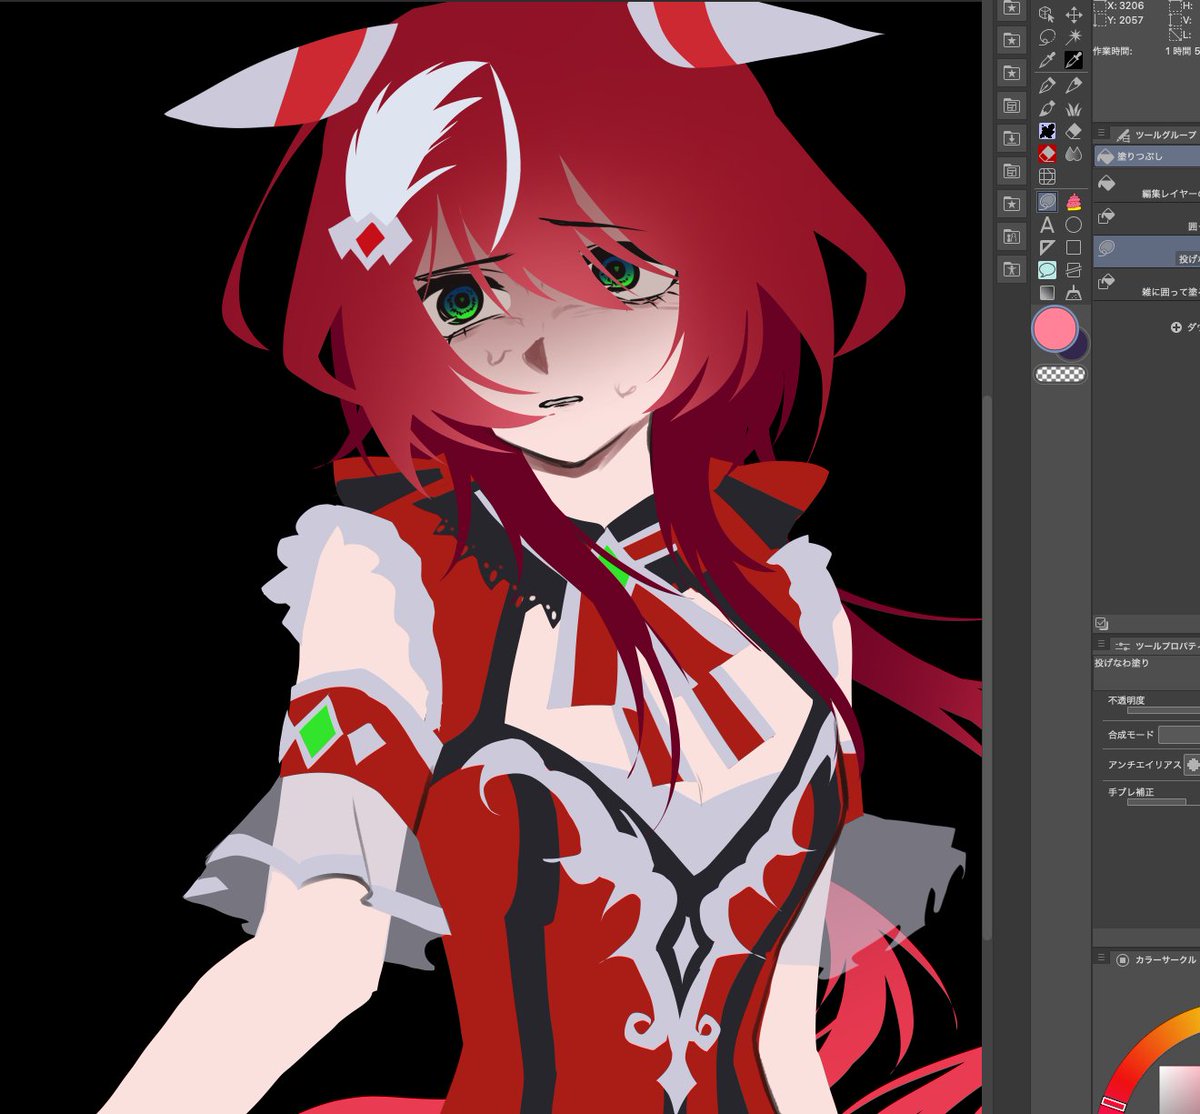
Task: Select the Blend droplets tool
Action: pos(1074,154)
